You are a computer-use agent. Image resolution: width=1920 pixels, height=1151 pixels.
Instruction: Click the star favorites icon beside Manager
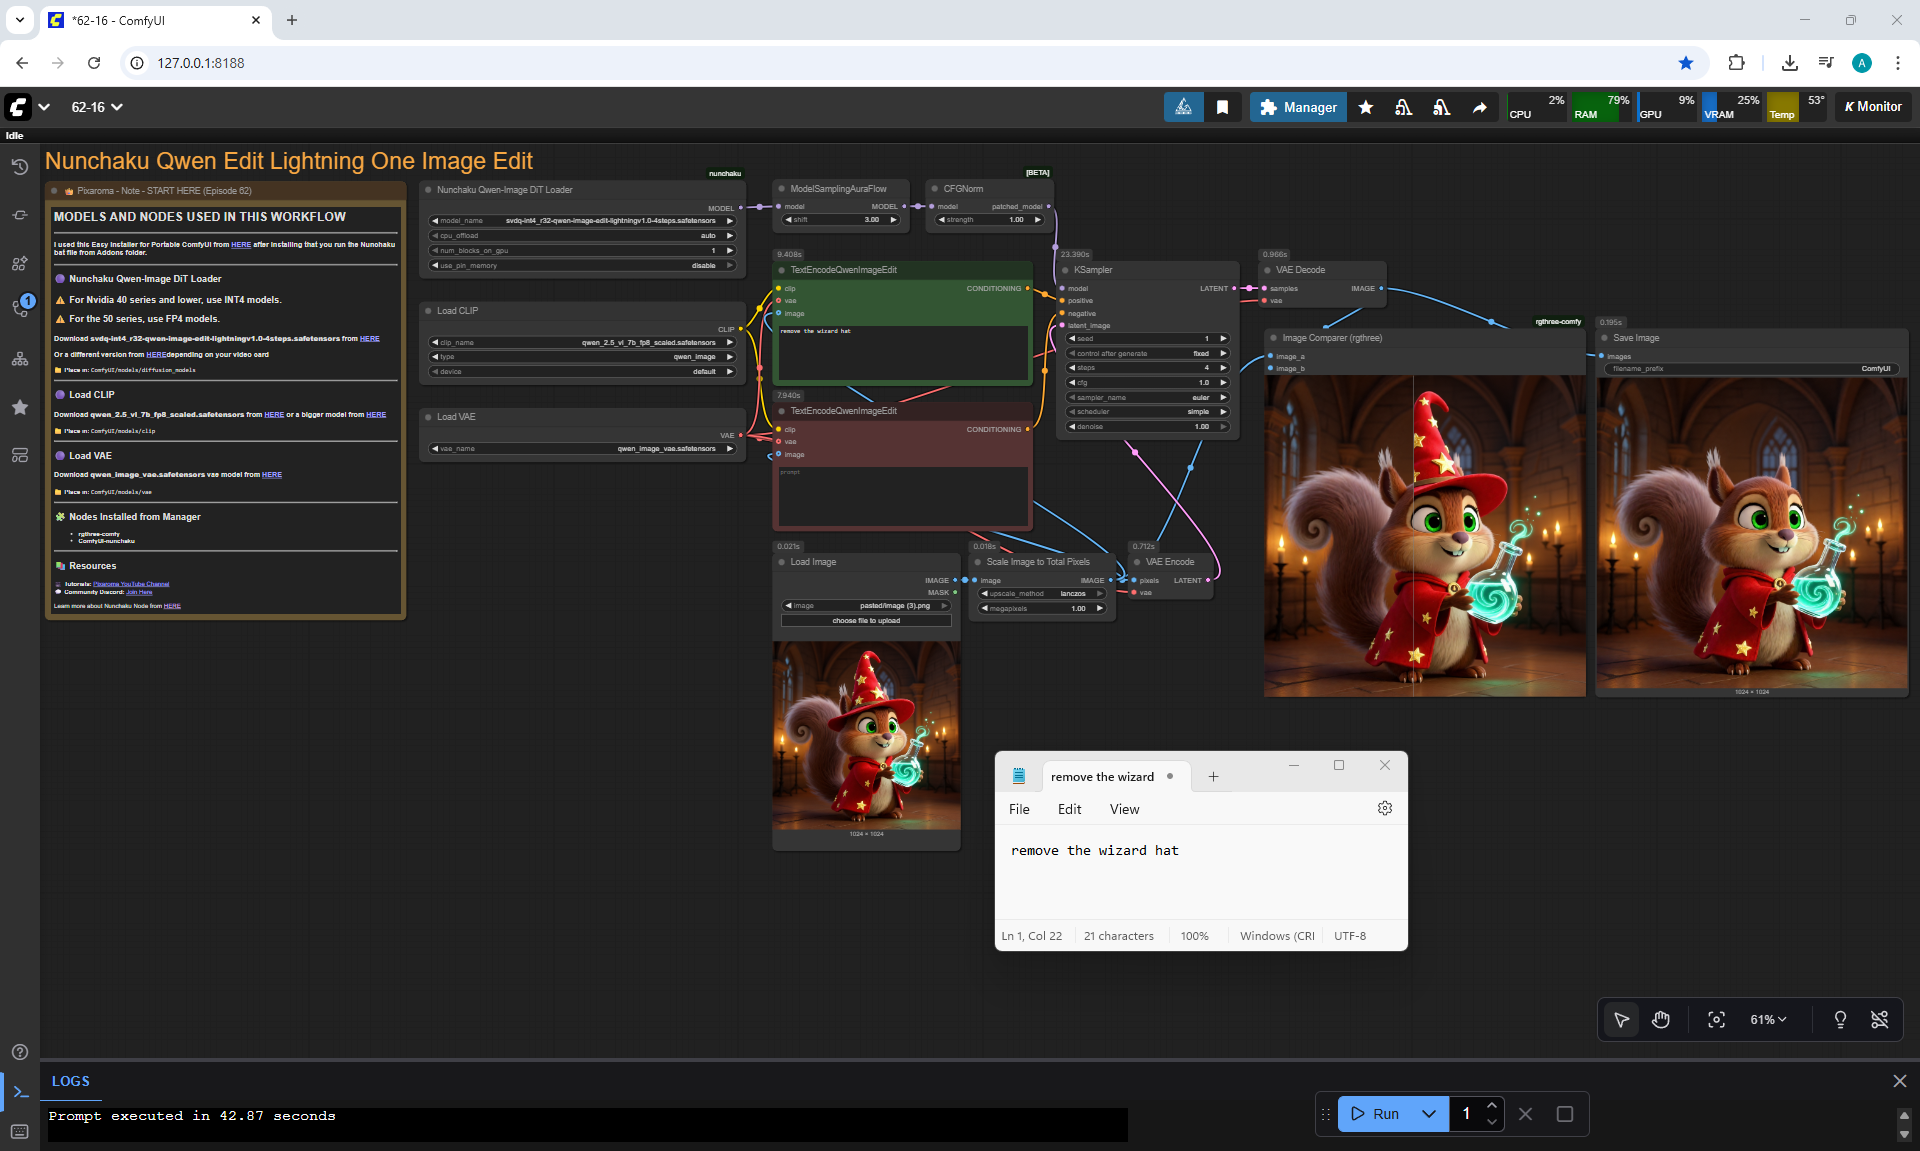point(1366,107)
